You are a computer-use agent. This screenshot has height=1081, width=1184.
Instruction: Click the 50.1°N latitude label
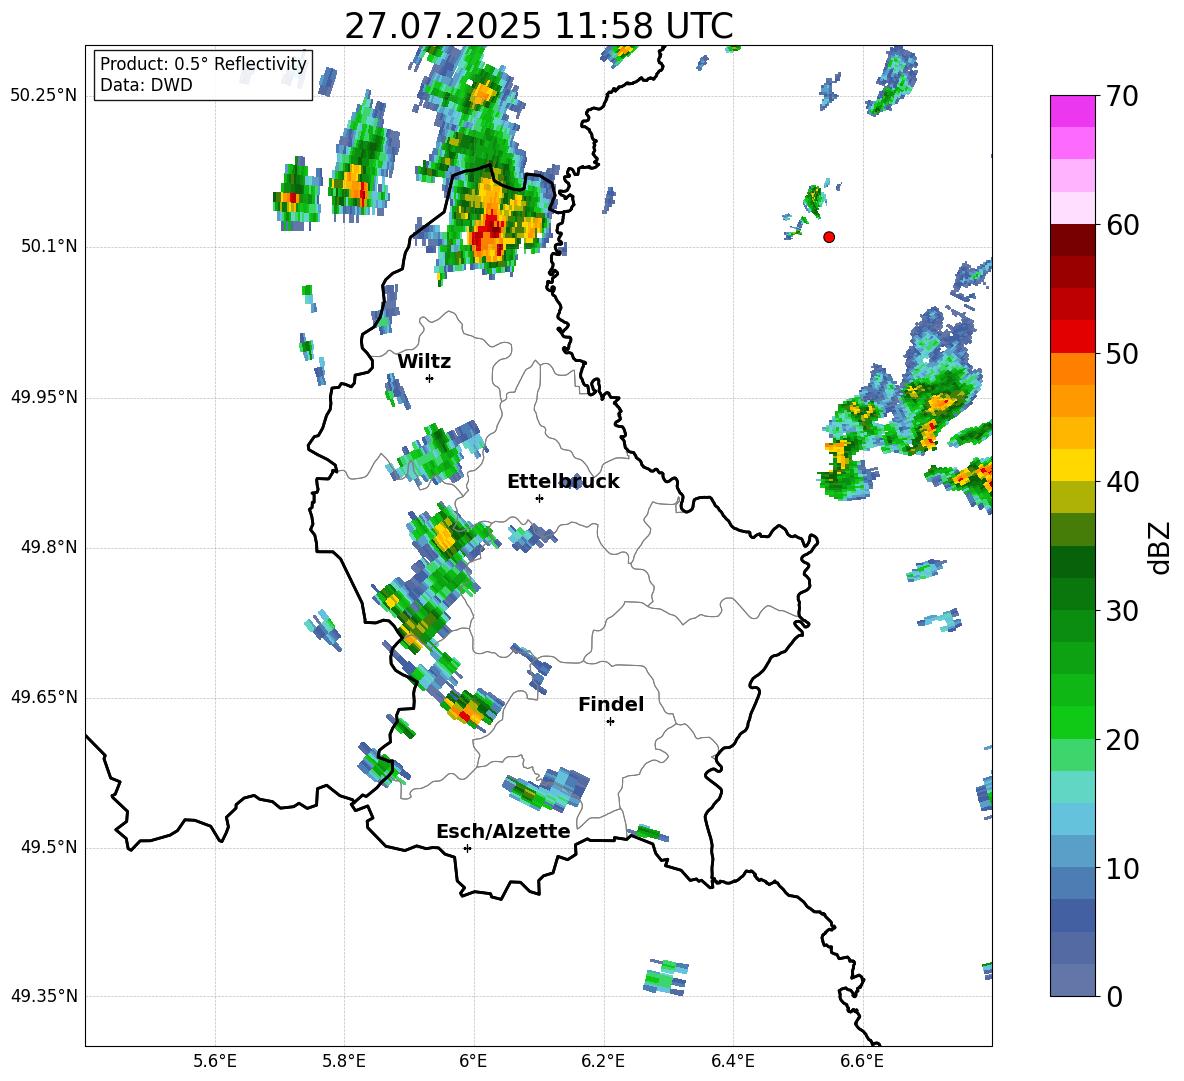click(49, 247)
